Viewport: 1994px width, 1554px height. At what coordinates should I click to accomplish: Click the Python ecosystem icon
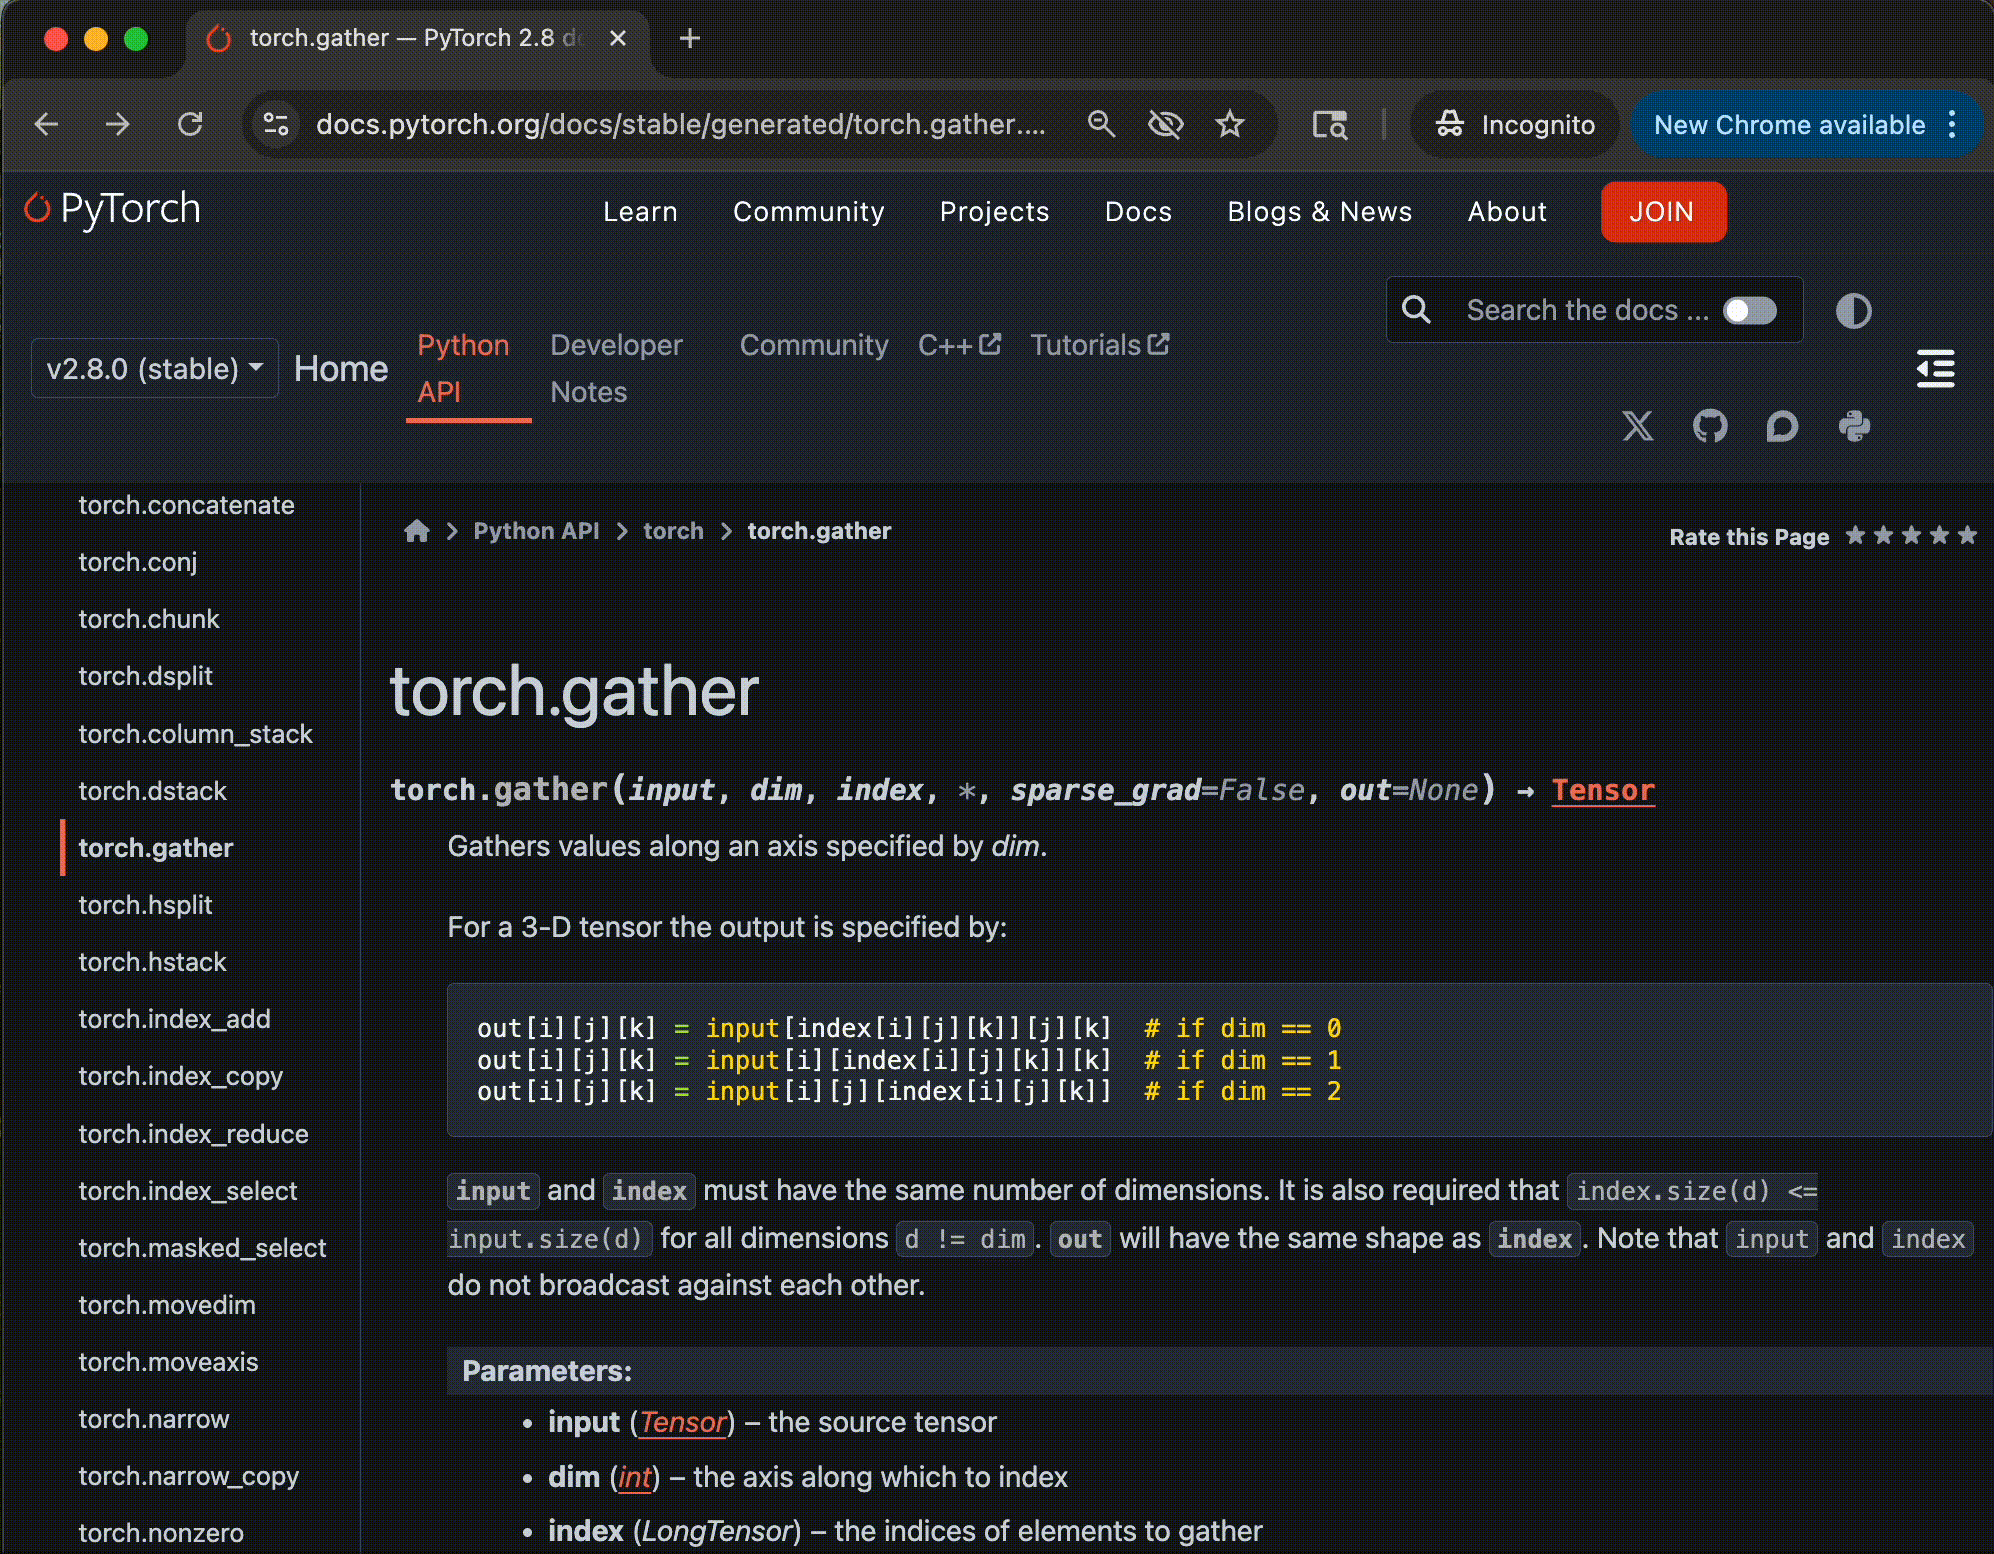pyautogui.click(x=1855, y=426)
